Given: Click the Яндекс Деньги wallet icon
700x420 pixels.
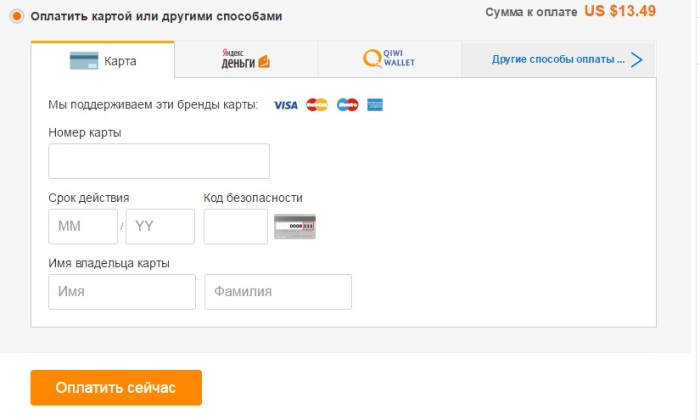Looking at the screenshot, I should point(264,62).
